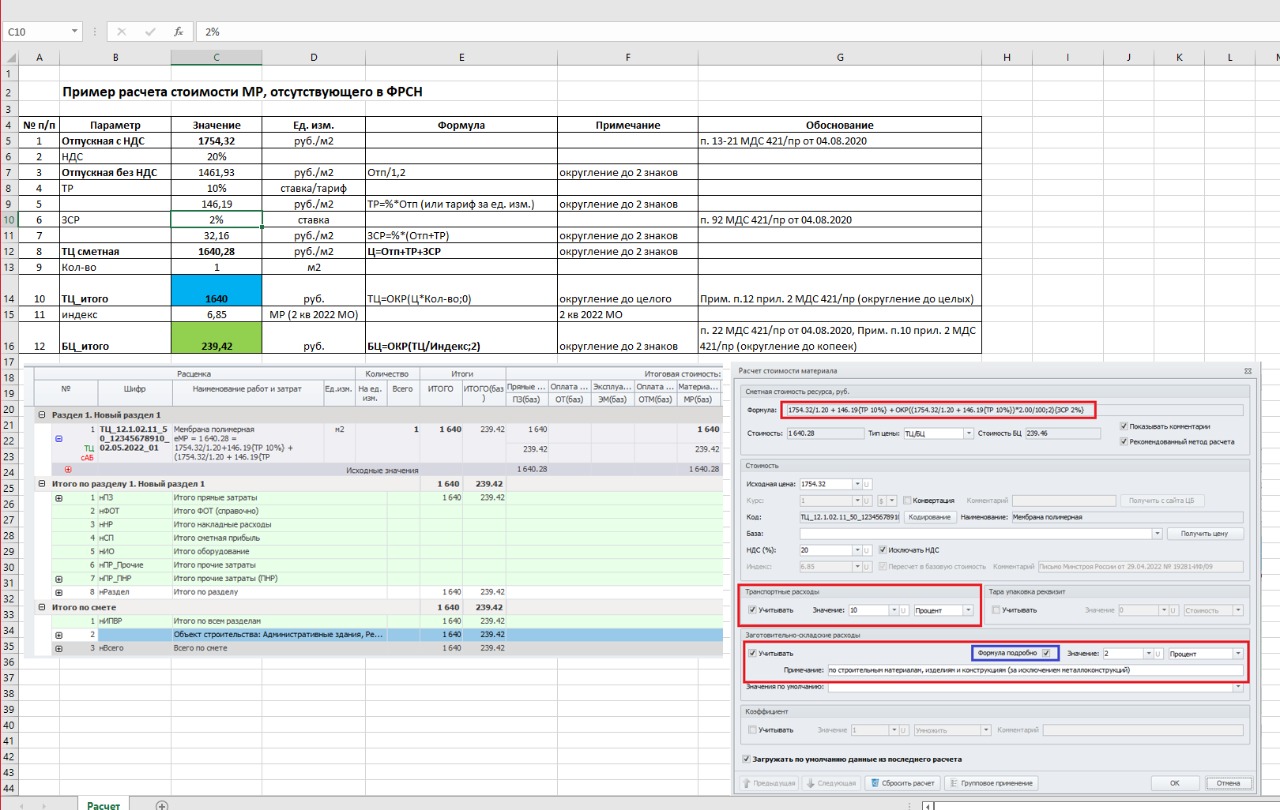
Task: Toggle the Показывать комментарии checkbox
Action: point(1125,425)
